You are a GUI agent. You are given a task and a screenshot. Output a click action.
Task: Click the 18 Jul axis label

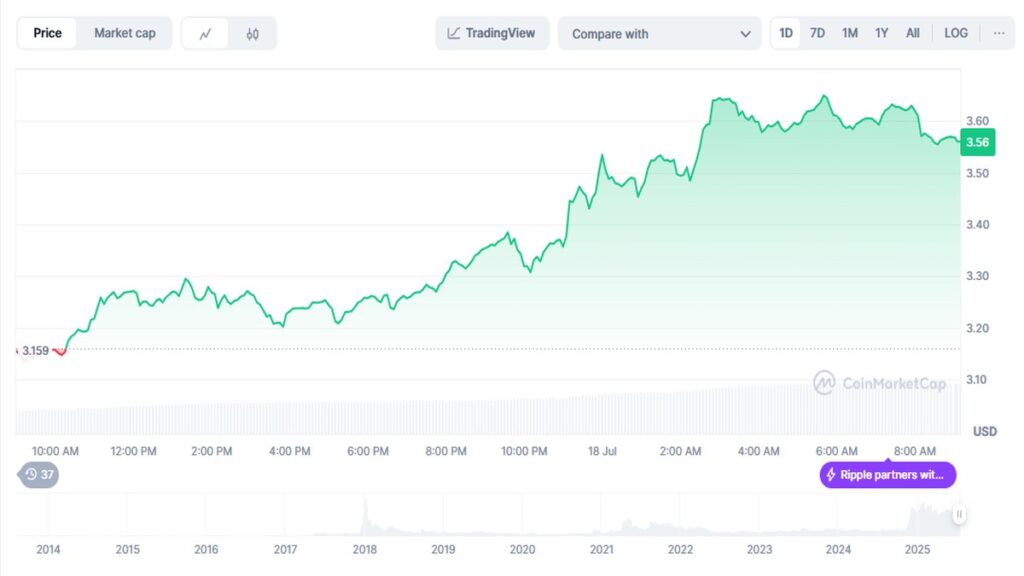[602, 451]
